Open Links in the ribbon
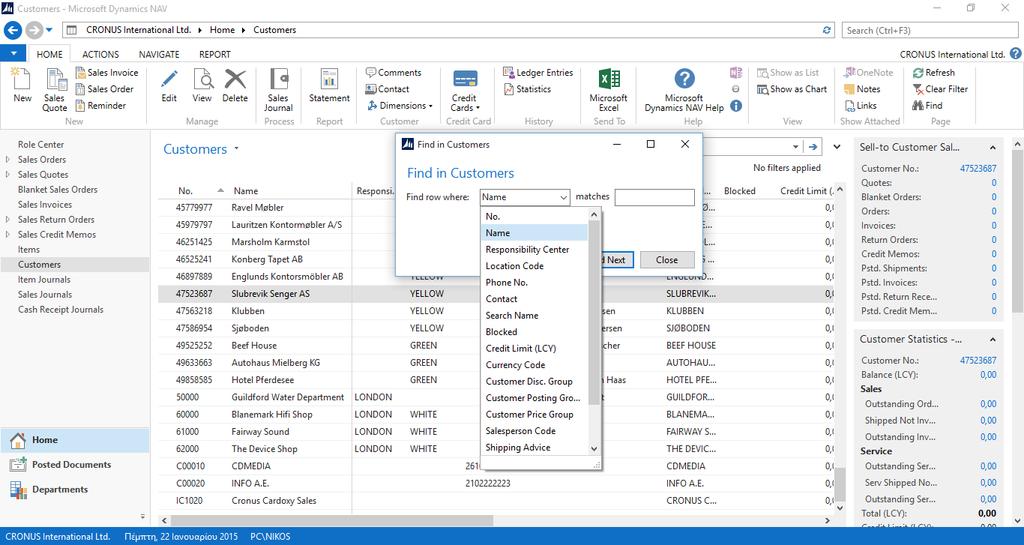Viewport: 1024px width, 545px height. pos(860,105)
